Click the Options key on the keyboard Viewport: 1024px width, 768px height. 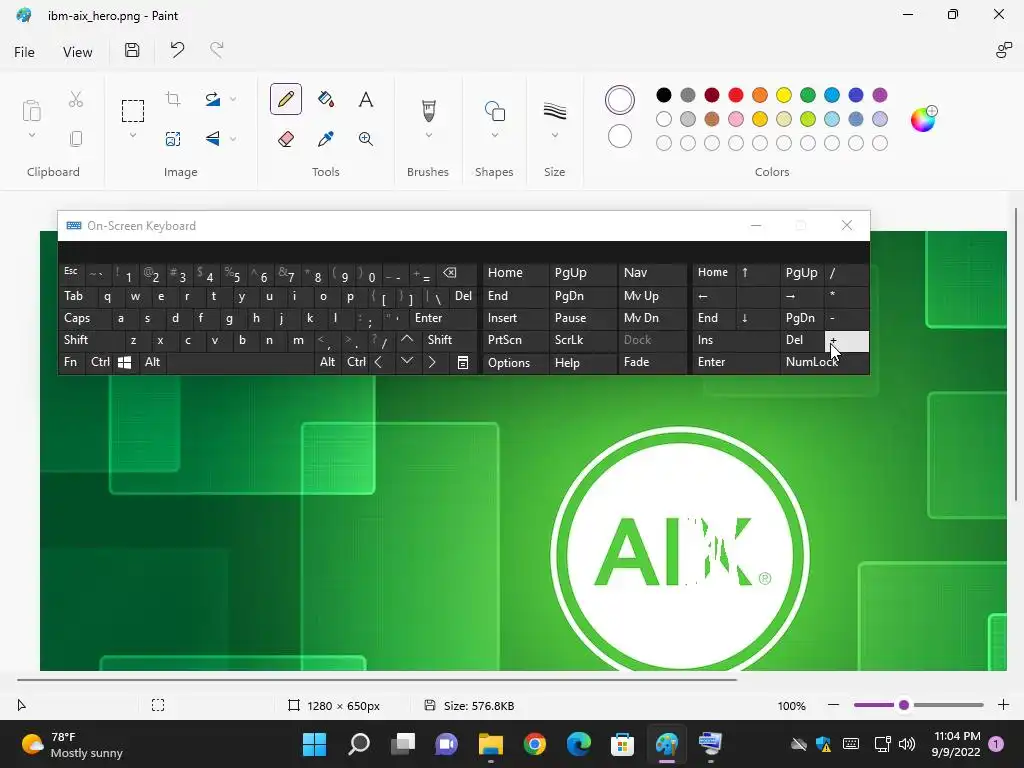[x=516, y=362]
